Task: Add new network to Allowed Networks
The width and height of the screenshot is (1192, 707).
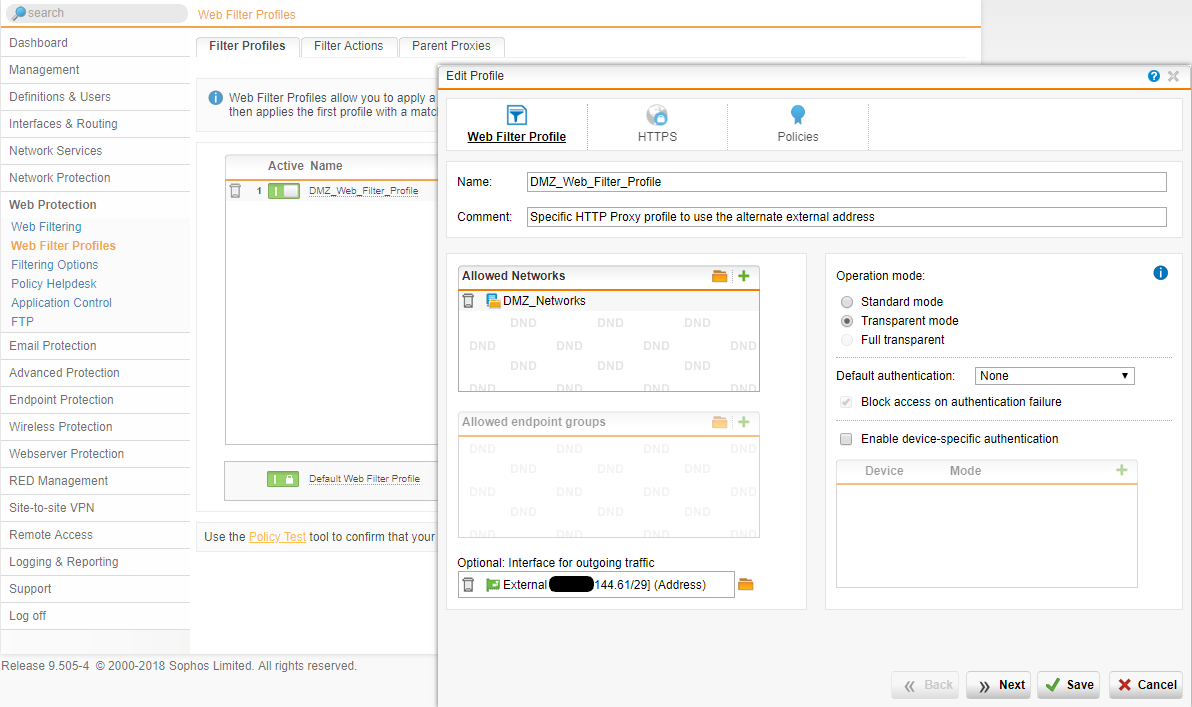Action: pos(743,276)
